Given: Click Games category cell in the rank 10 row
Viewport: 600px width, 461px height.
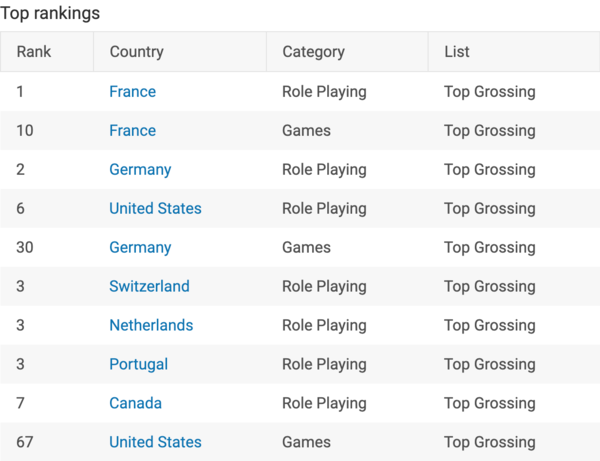Looking at the screenshot, I should 306,131.
